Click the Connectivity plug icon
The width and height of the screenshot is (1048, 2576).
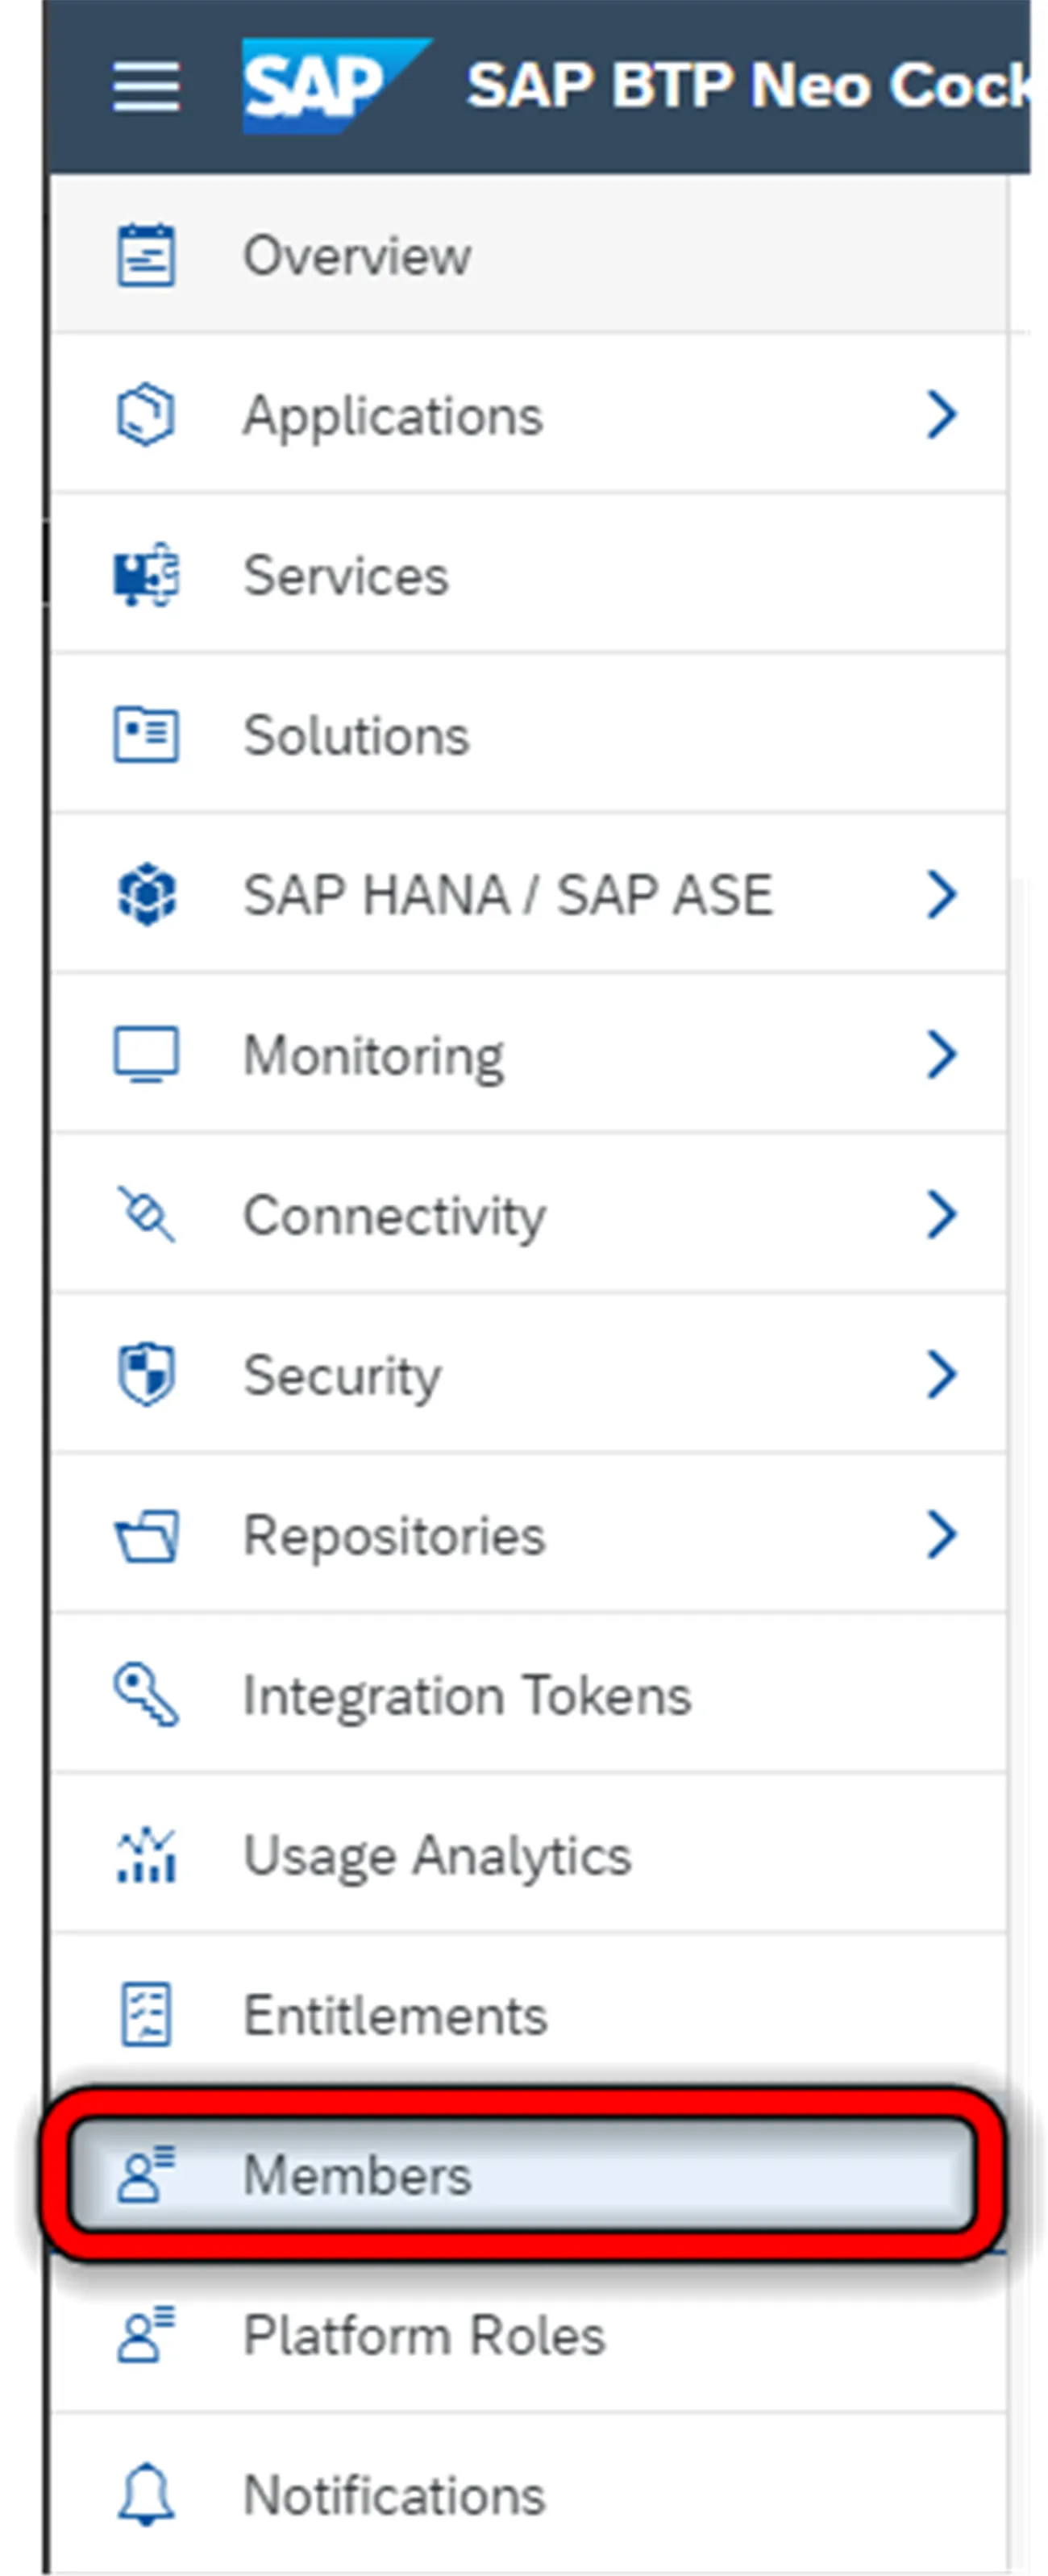(x=146, y=1214)
